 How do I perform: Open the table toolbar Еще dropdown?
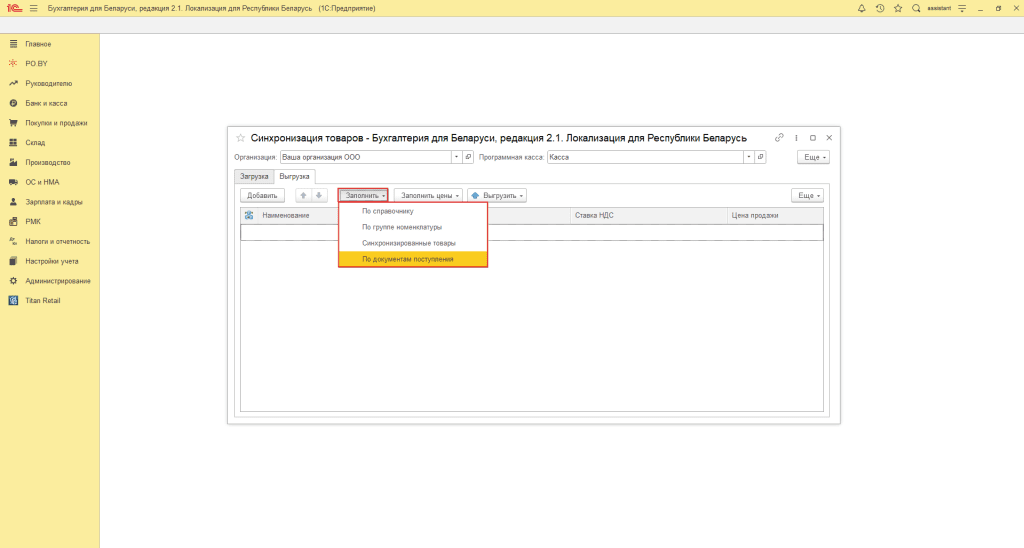point(808,195)
